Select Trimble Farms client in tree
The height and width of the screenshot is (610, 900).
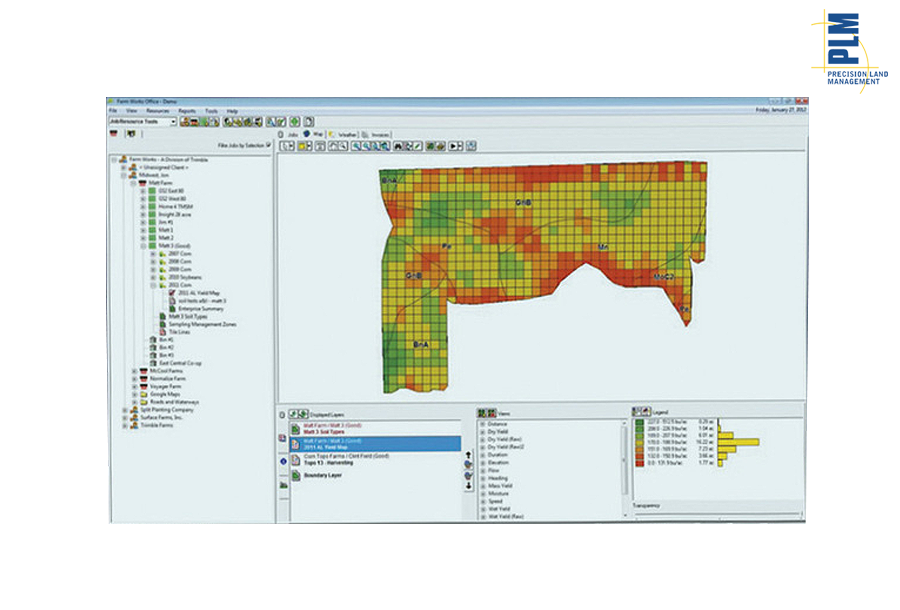click(x=156, y=426)
